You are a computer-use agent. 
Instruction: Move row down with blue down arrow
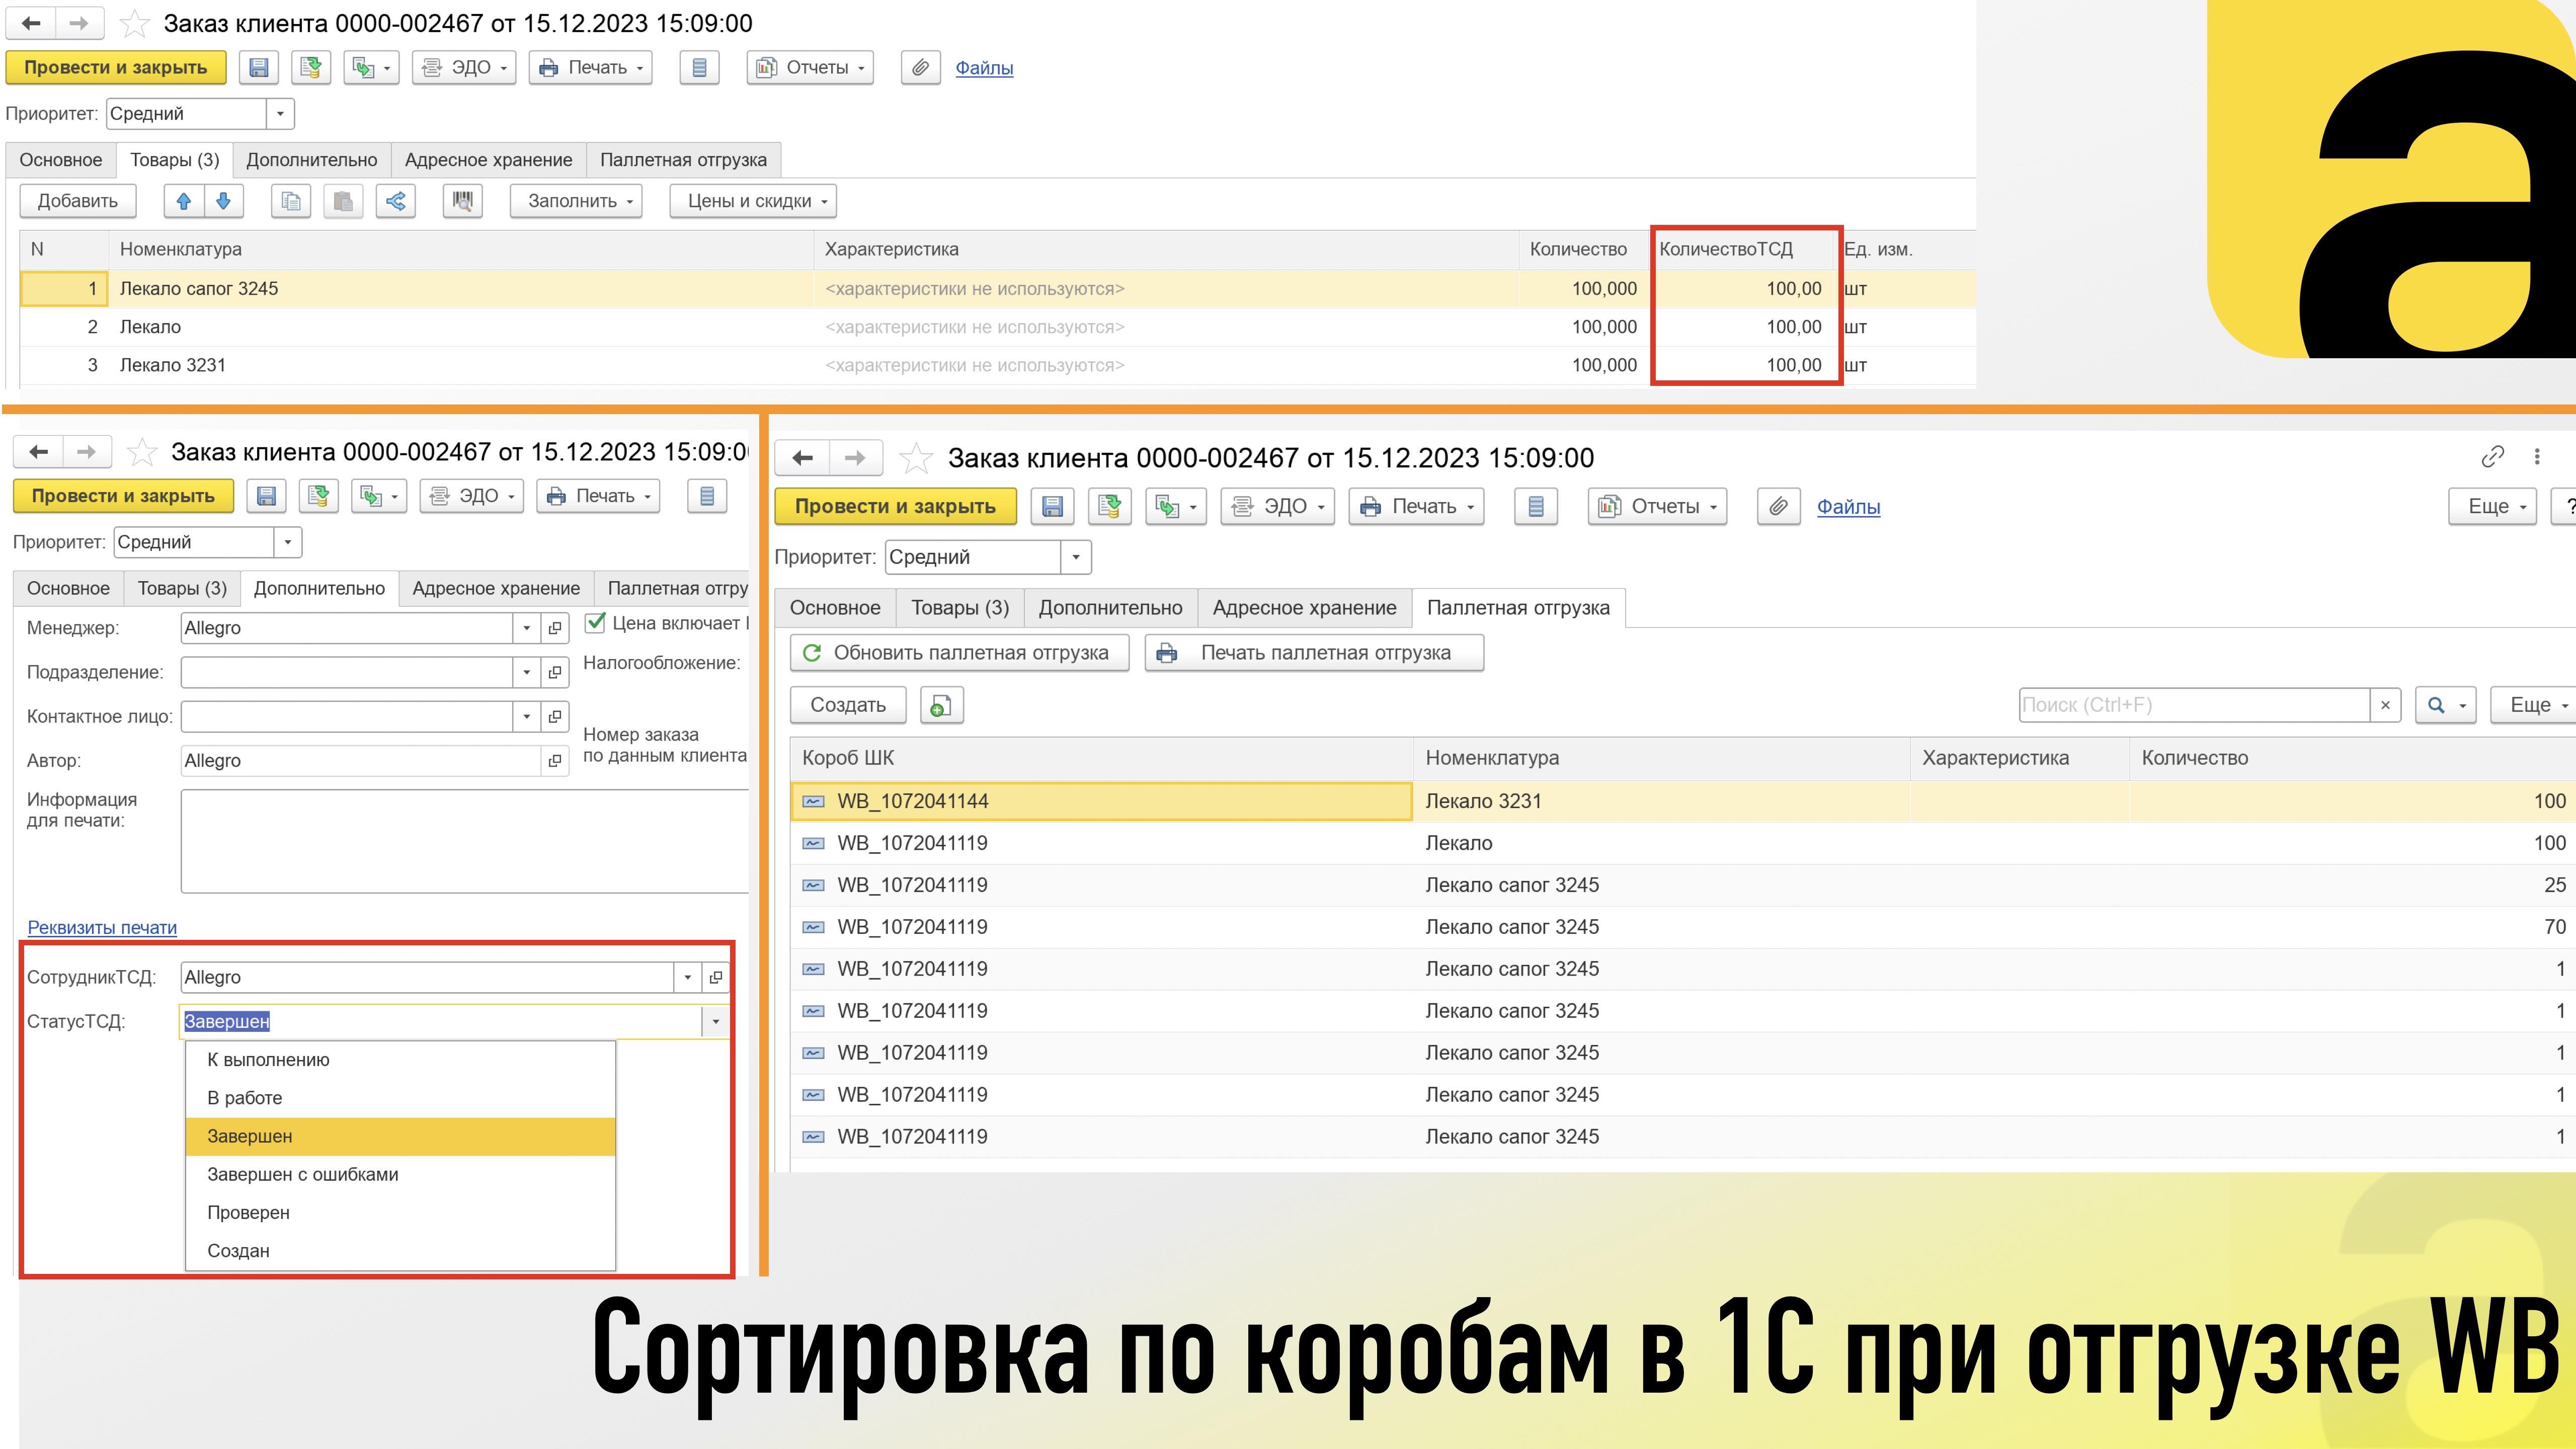[x=224, y=201]
